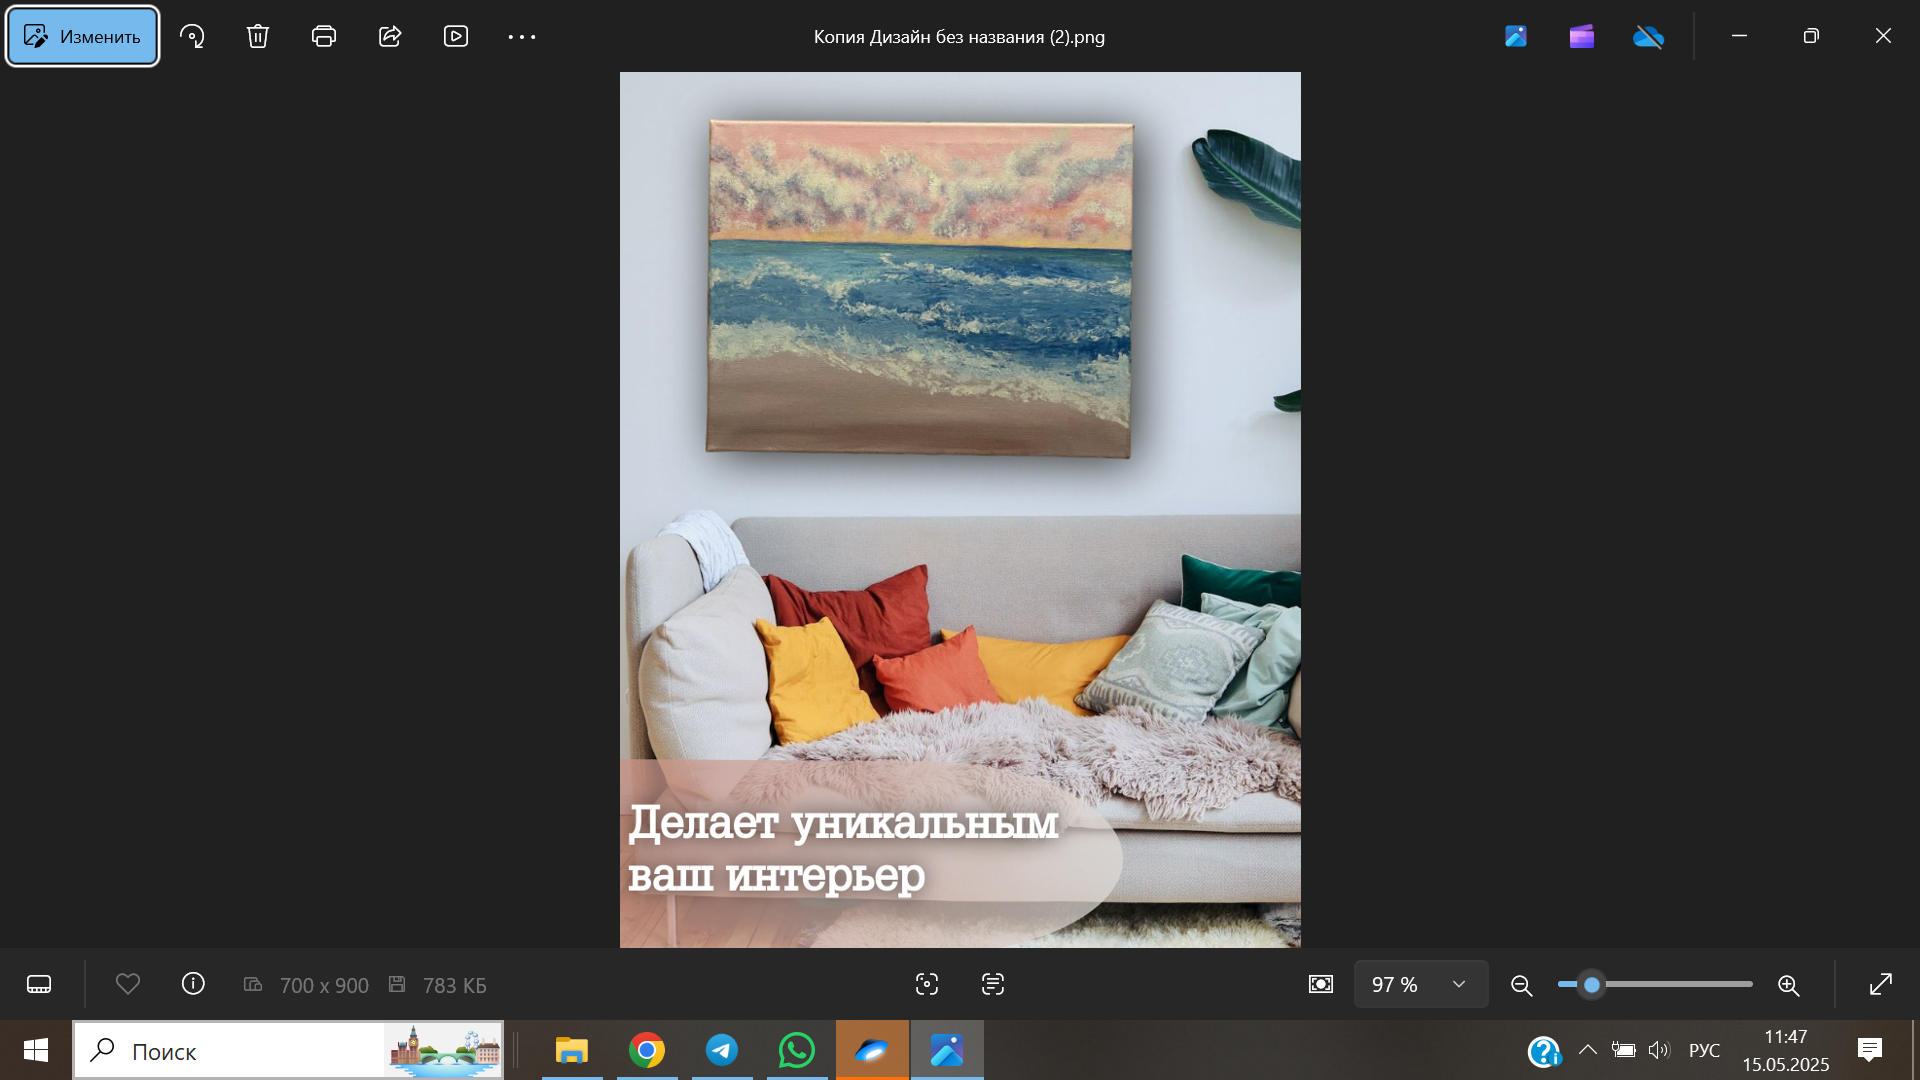Rotate the image with the rotate icon
1920x1080 pixels.
click(x=192, y=37)
